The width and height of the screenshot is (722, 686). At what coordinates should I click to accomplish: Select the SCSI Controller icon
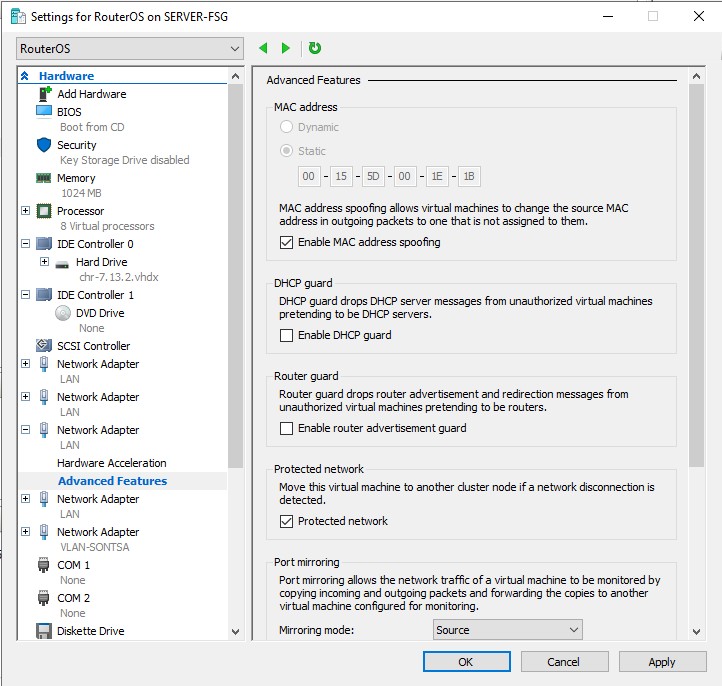pos(44,345)
